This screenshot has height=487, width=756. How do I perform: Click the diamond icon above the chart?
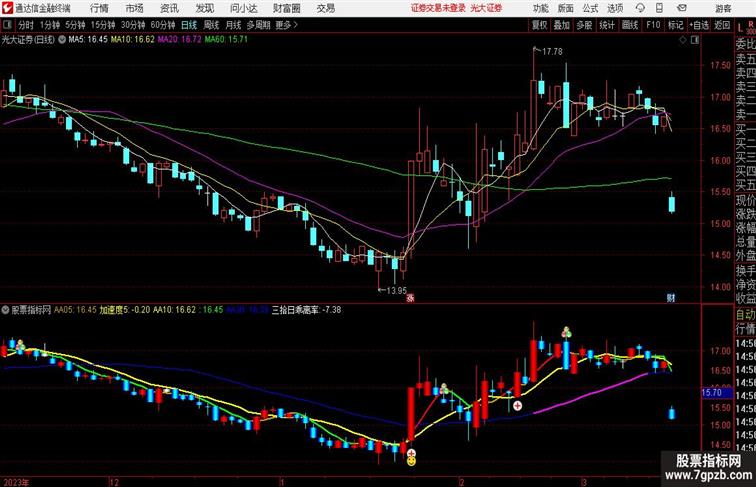coord(683,40)
